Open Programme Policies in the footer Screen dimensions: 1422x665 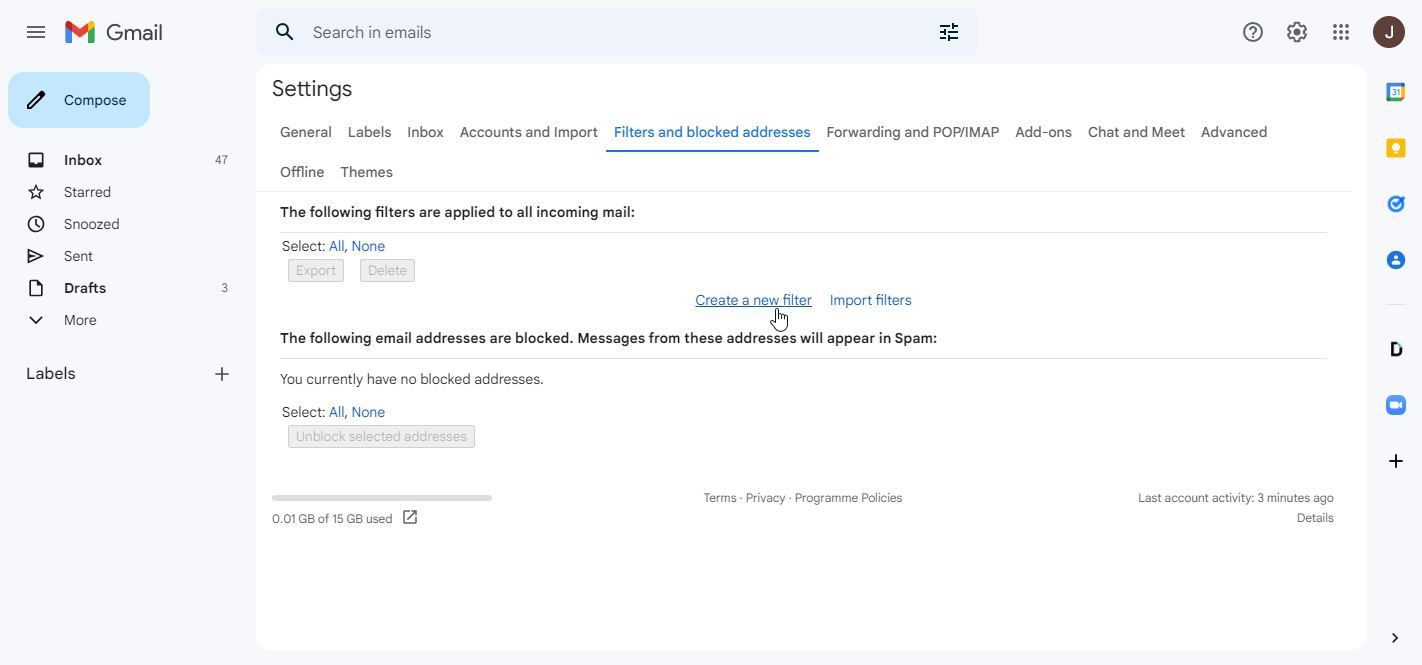click(847, 497)
